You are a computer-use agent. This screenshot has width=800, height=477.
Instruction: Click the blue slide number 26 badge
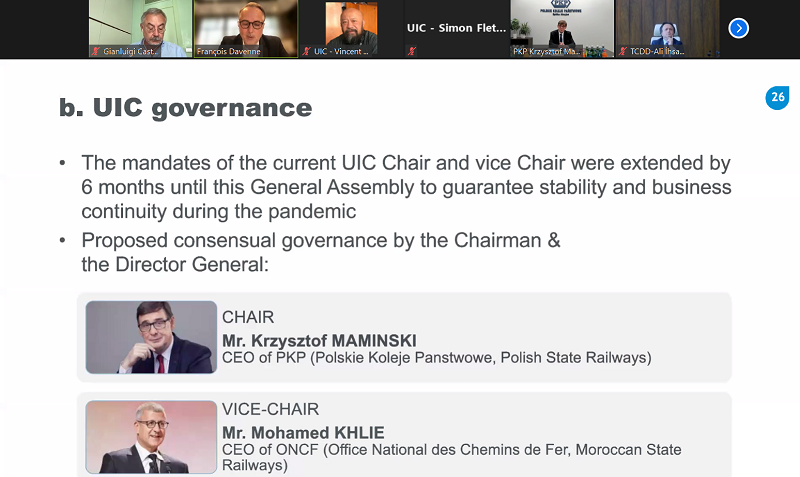(777, 97)
